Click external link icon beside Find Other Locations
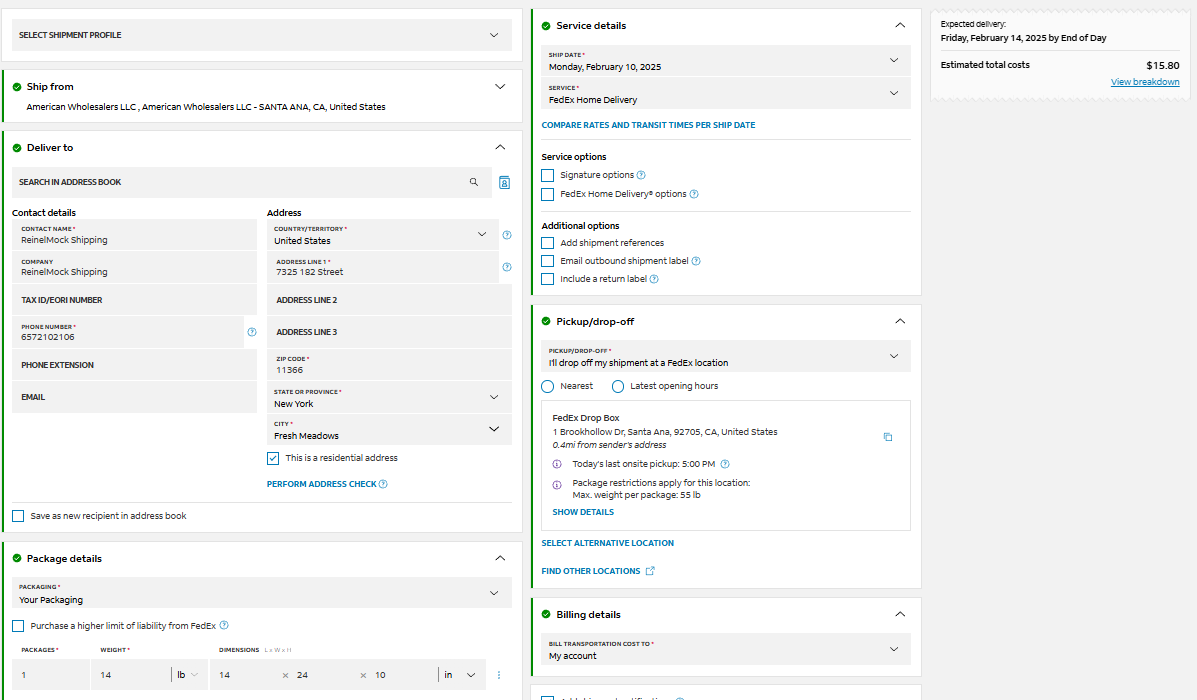Screen dimensions: 1197x700 tap(650, 571)
